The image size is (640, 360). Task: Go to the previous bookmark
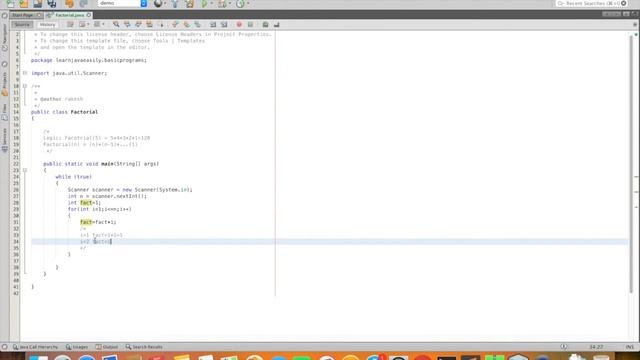tap(175, 24)
